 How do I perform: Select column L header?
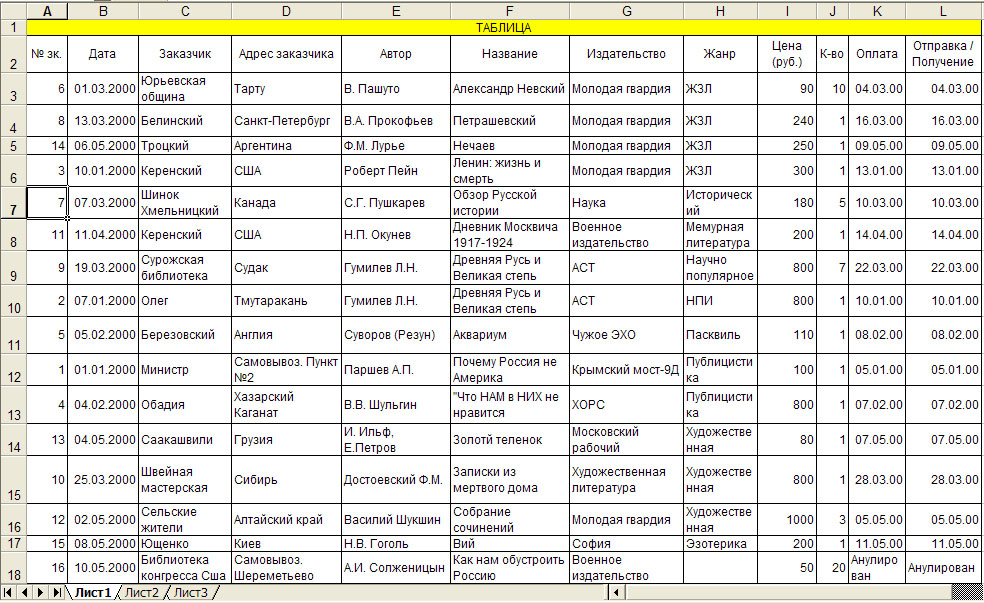point(943,11)
